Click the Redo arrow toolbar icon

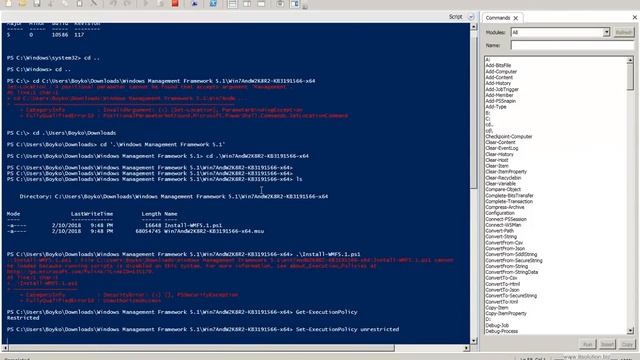[127, 3]
